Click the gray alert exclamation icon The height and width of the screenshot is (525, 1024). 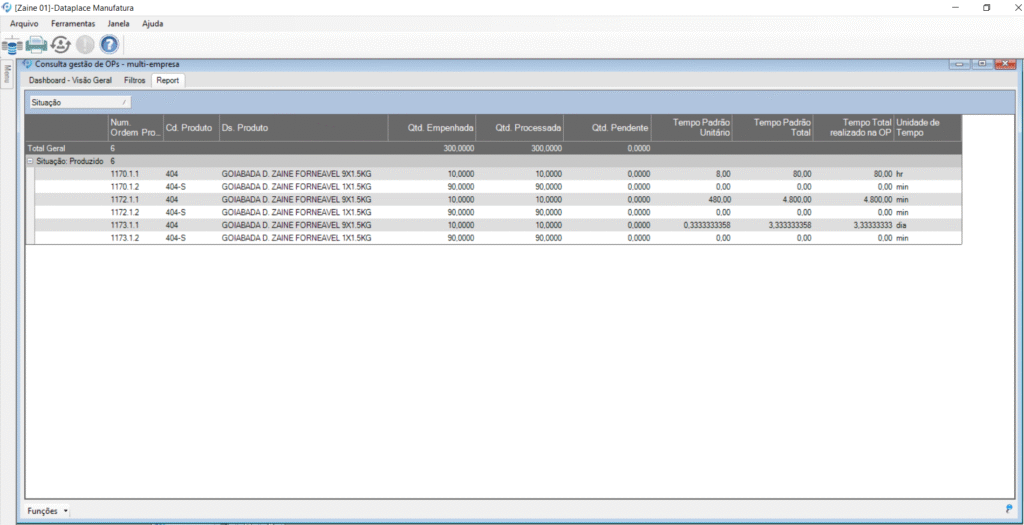click(85, 44)
